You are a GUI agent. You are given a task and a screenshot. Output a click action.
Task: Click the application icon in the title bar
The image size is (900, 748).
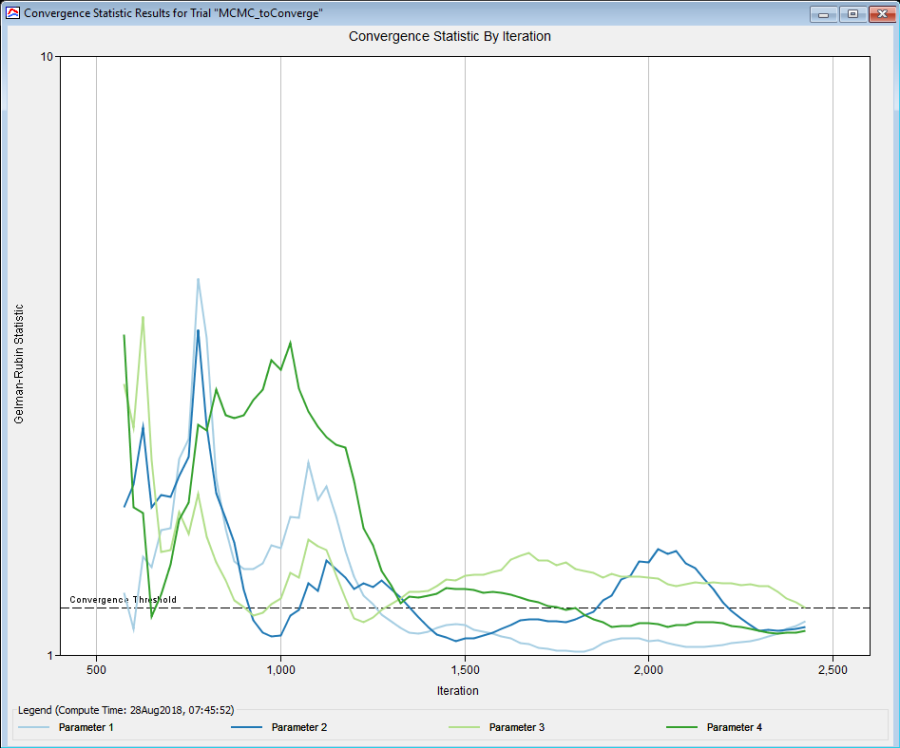12,14
